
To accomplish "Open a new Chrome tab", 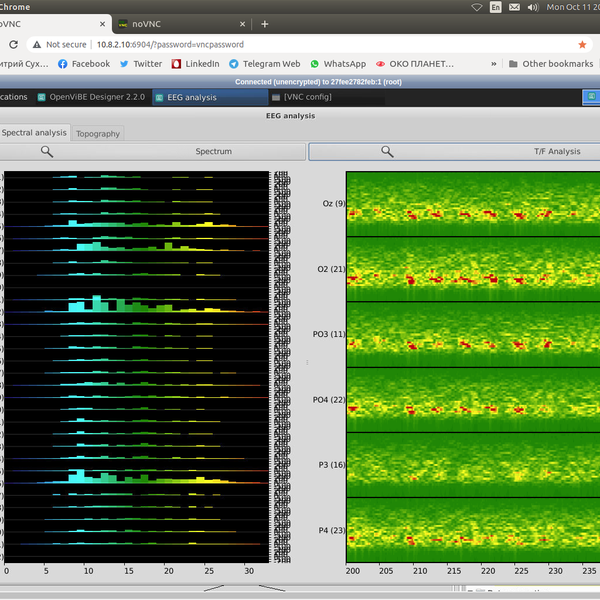I will (x=264, y=23).
